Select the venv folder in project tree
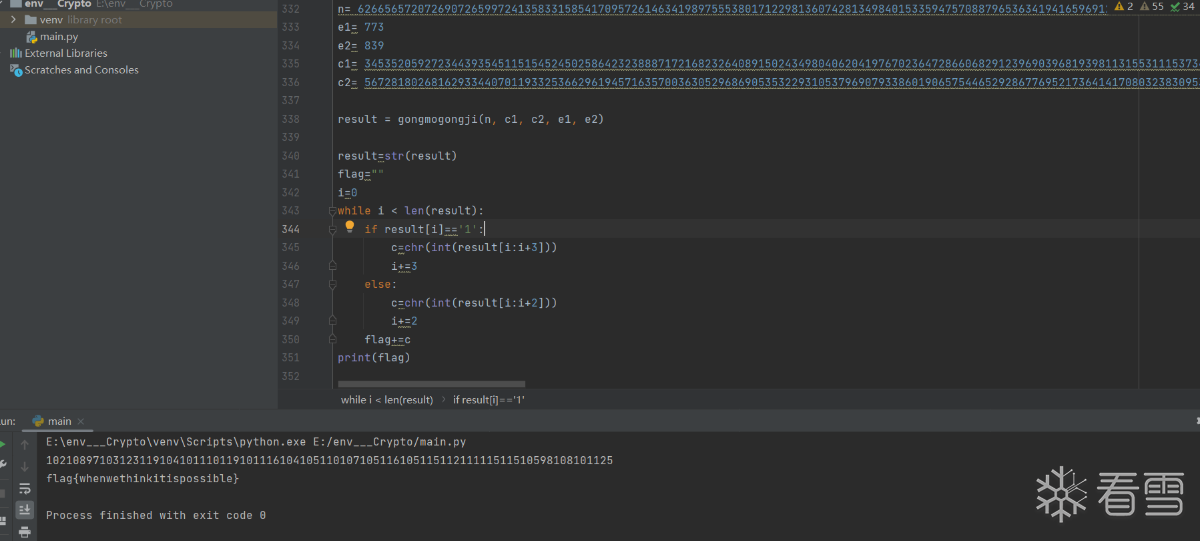1200x541 pixels. click(73, 20)
